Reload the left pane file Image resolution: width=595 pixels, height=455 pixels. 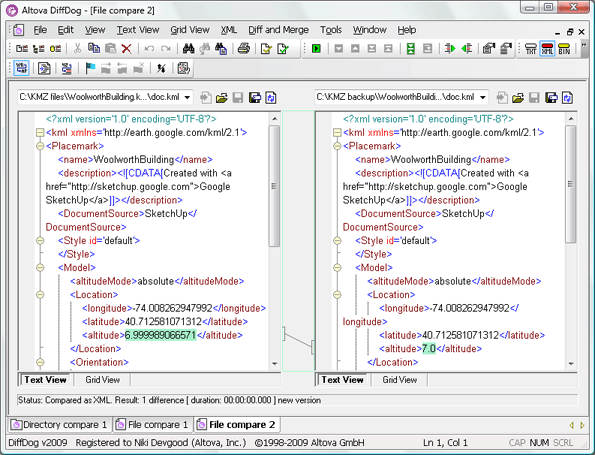click(271, 98)
